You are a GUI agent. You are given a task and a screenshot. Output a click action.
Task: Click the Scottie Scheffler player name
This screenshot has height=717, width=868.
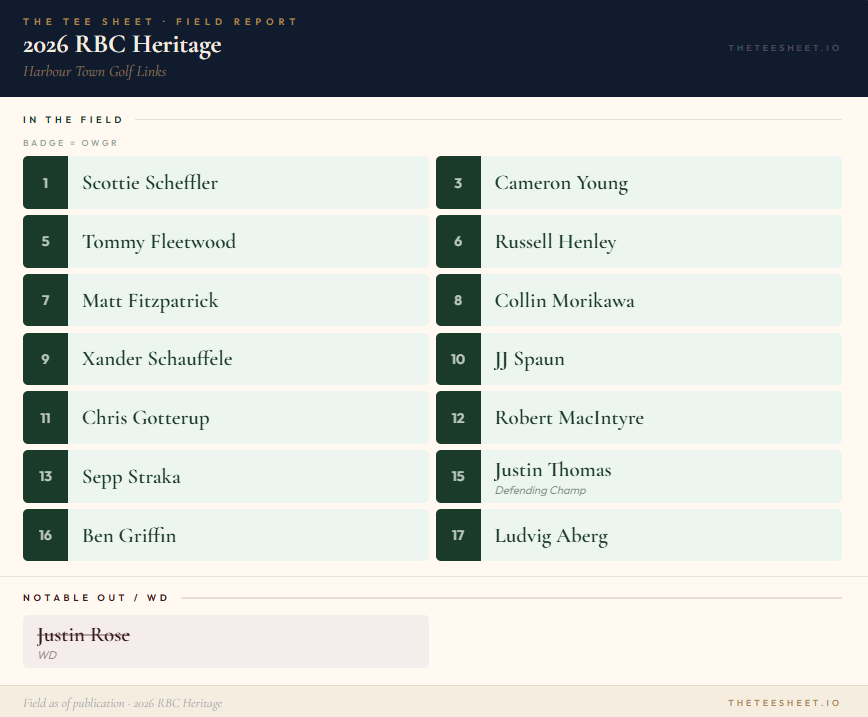150,183
